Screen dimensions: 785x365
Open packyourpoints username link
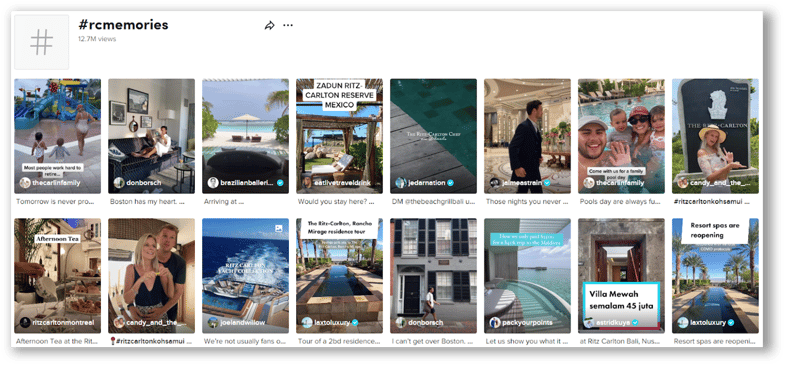[527, 322]
